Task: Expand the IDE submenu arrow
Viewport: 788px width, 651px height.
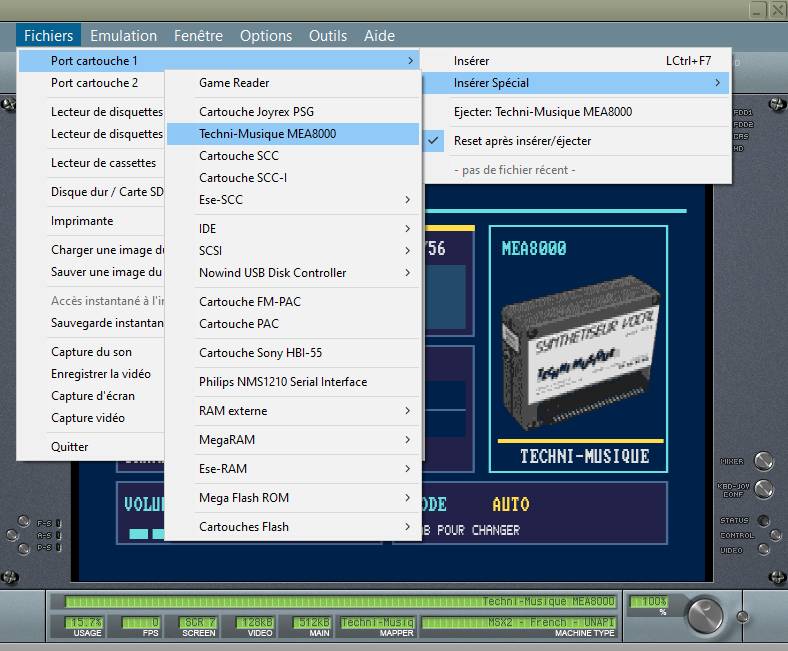Action: click(x=408, y=229)
